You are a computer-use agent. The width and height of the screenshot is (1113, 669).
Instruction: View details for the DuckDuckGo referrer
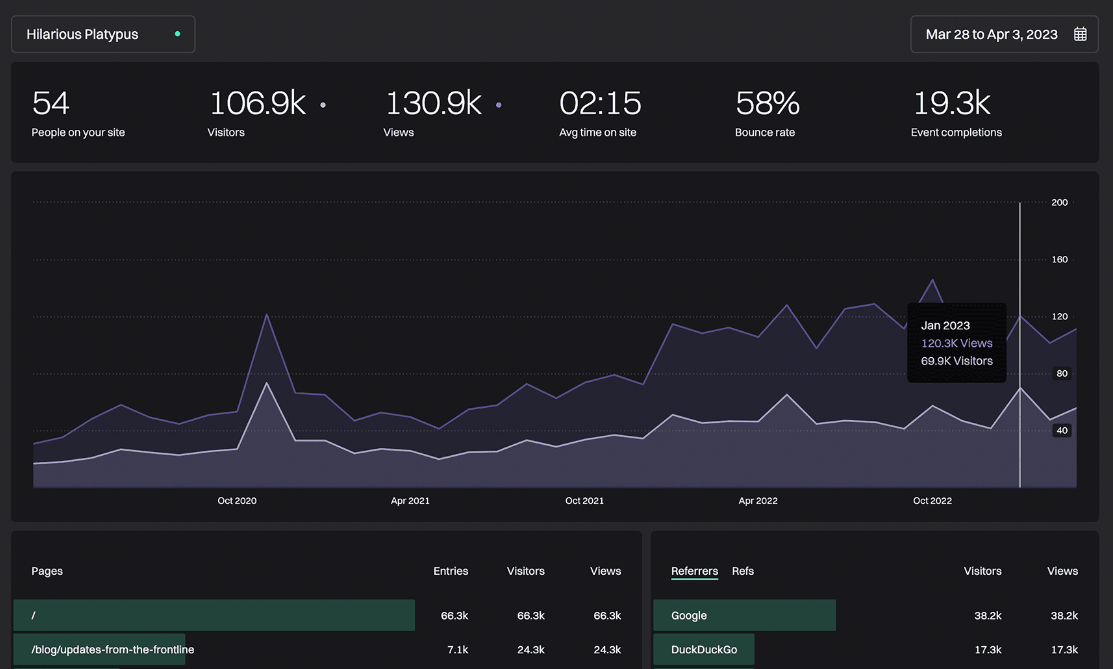coord(703,649)
